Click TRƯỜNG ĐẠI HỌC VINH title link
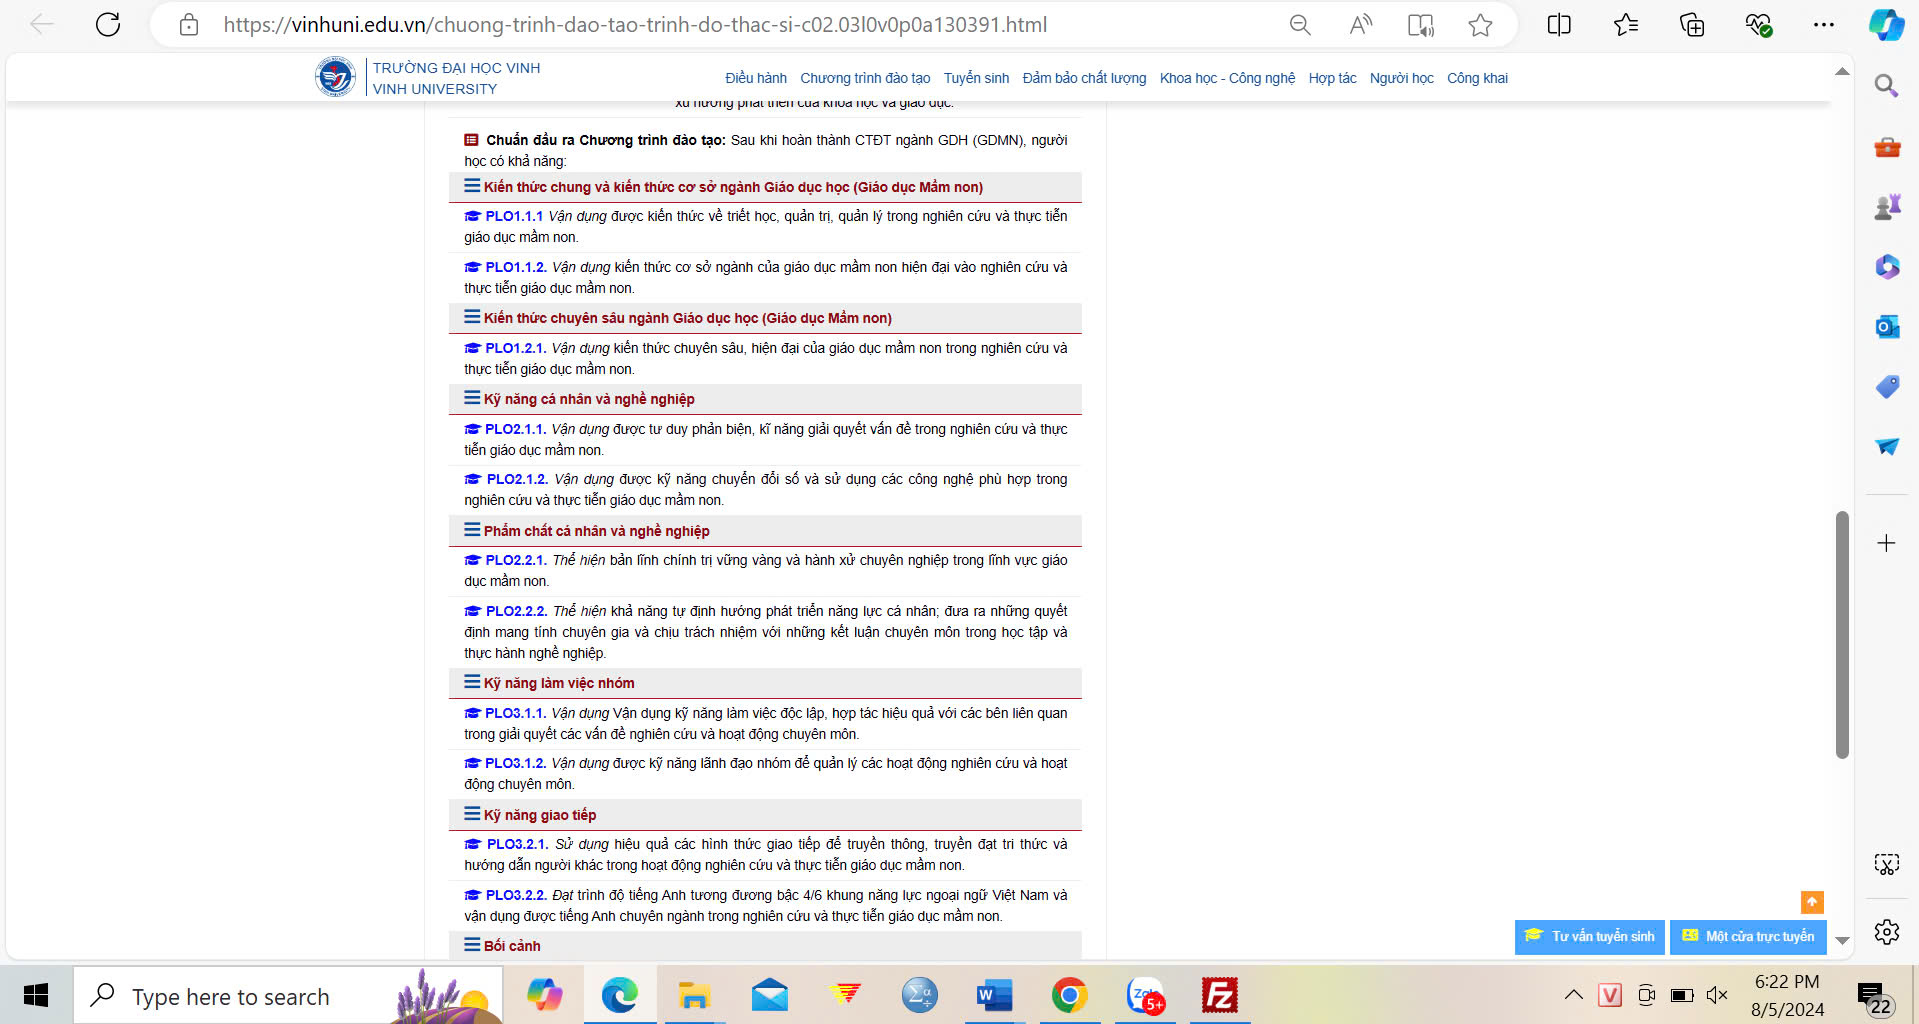The width and height of the screenshot is (1919, 1024). (456, 68)
